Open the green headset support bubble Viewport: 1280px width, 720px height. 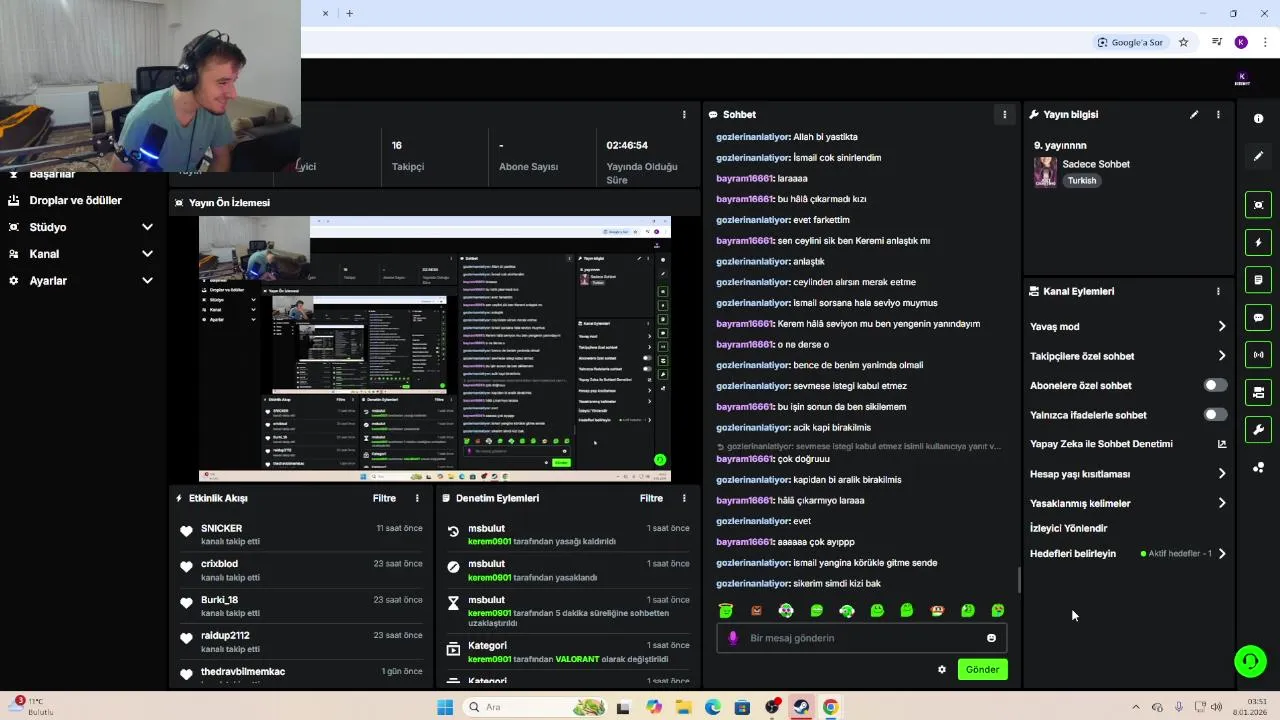(x=1250, y=661)
